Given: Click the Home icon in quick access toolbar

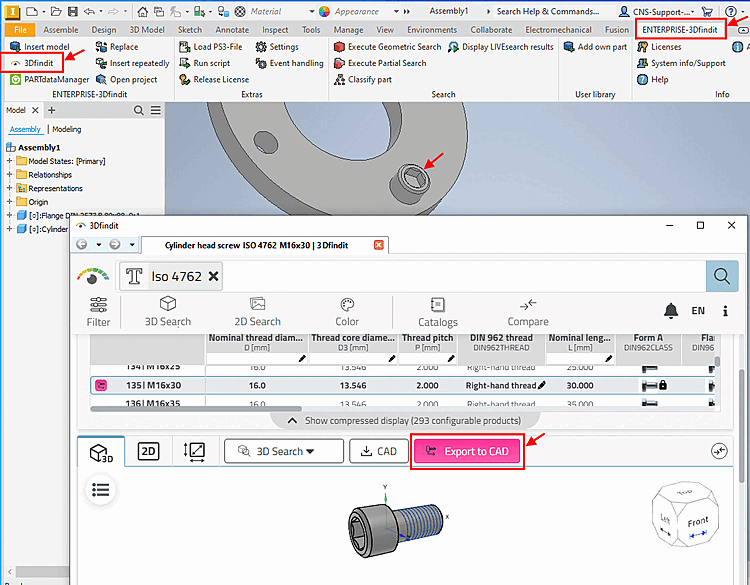Looking at the screenshot, I should click(143, 11).
